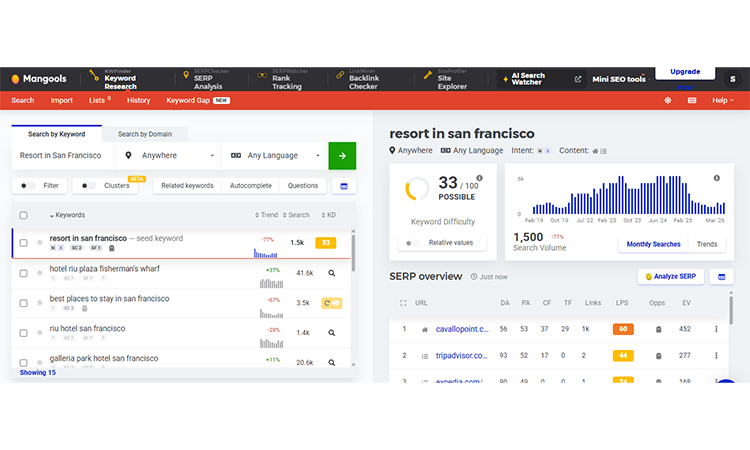Click the keyboard shortcuts icon

pyautogui.click(x=692, y=100)
